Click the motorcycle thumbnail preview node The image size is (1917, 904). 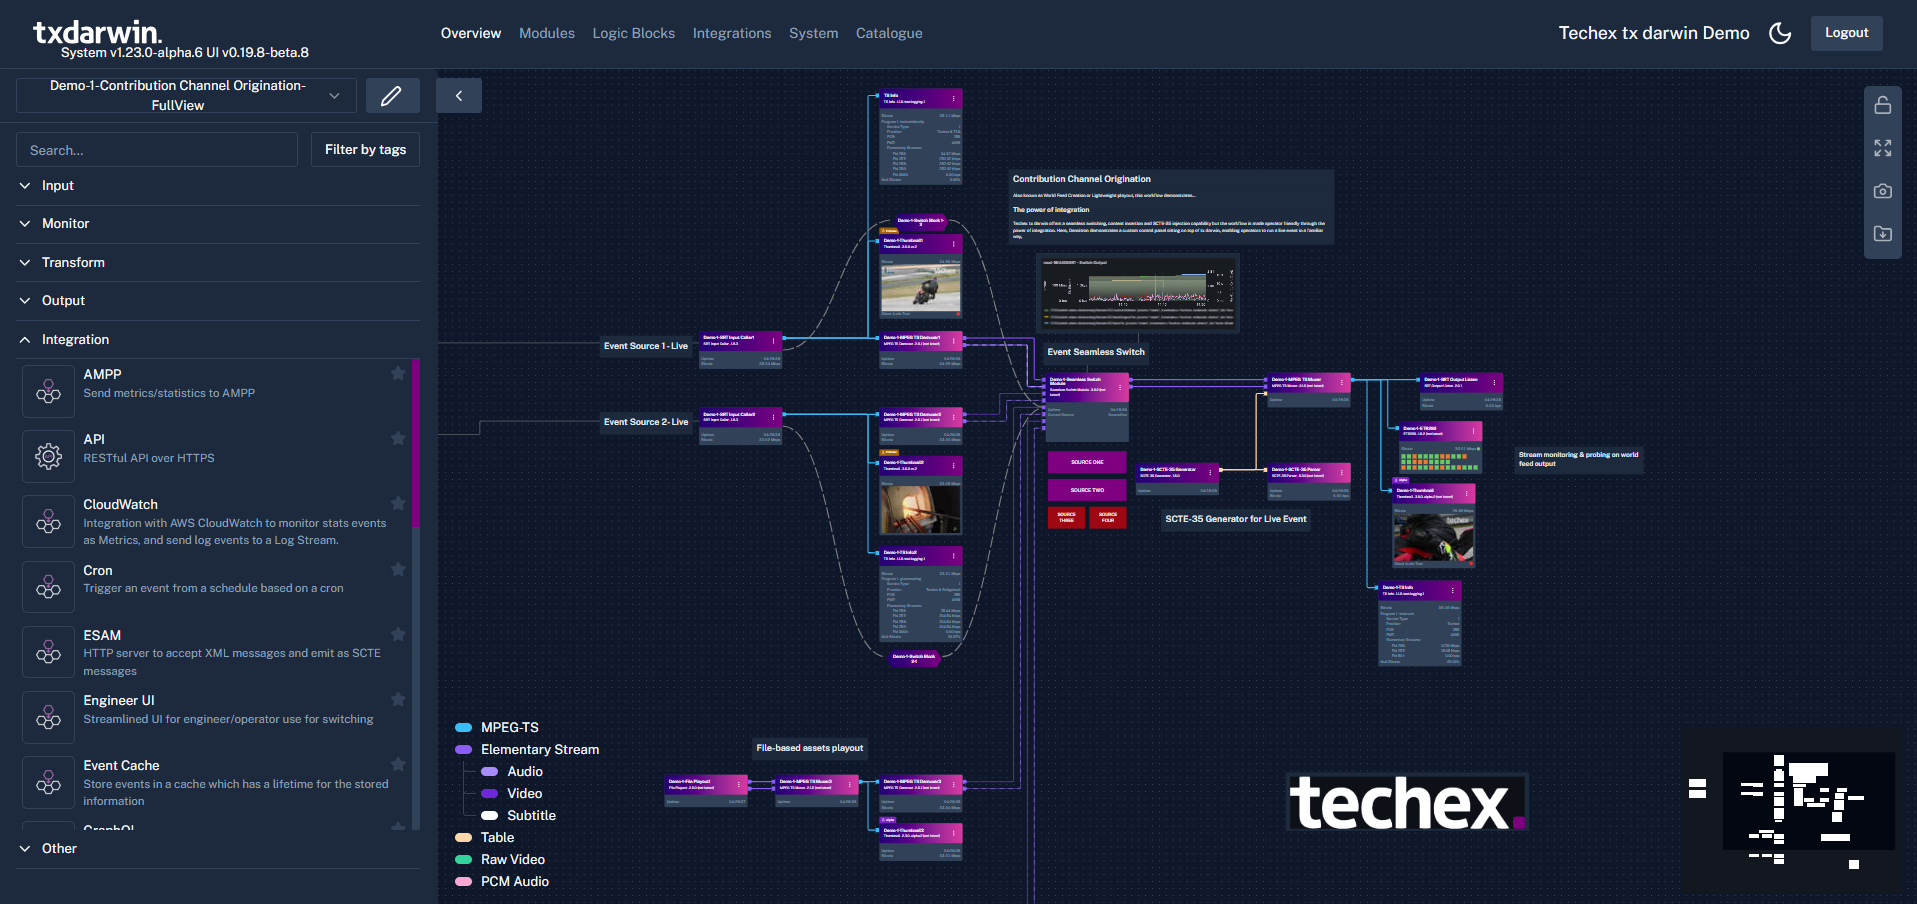pyautogui.click(x=920, y=287)
